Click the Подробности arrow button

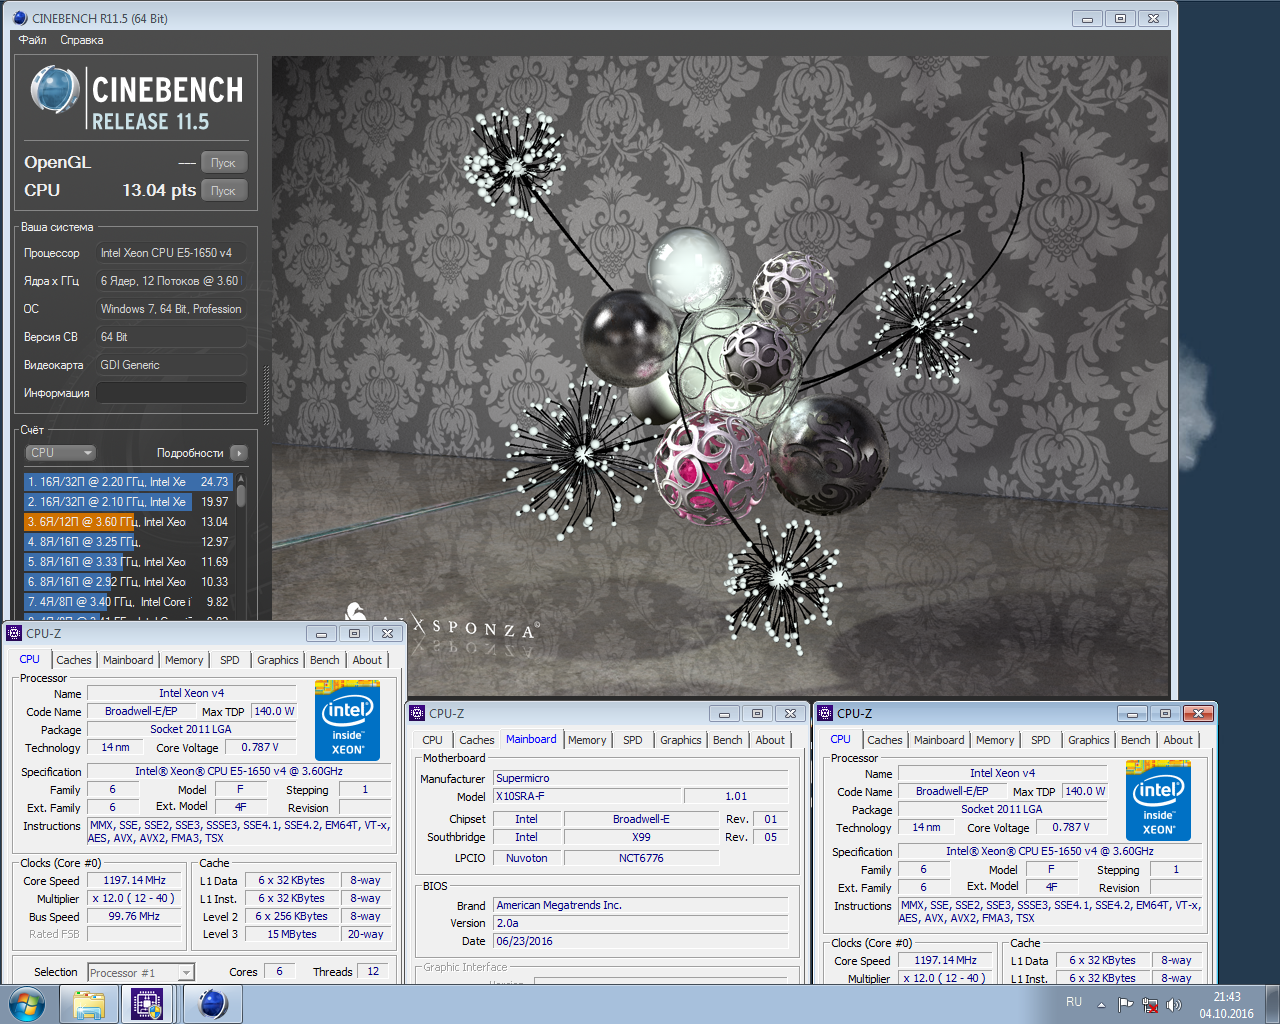coord(238,453)
